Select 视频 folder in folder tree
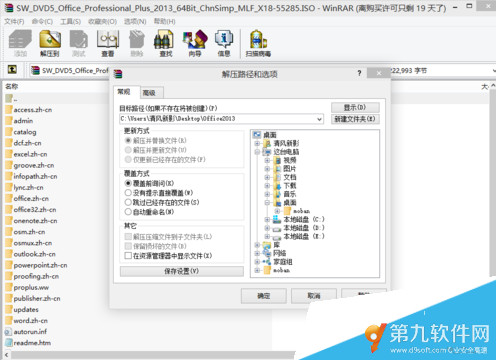 (285, 160)
